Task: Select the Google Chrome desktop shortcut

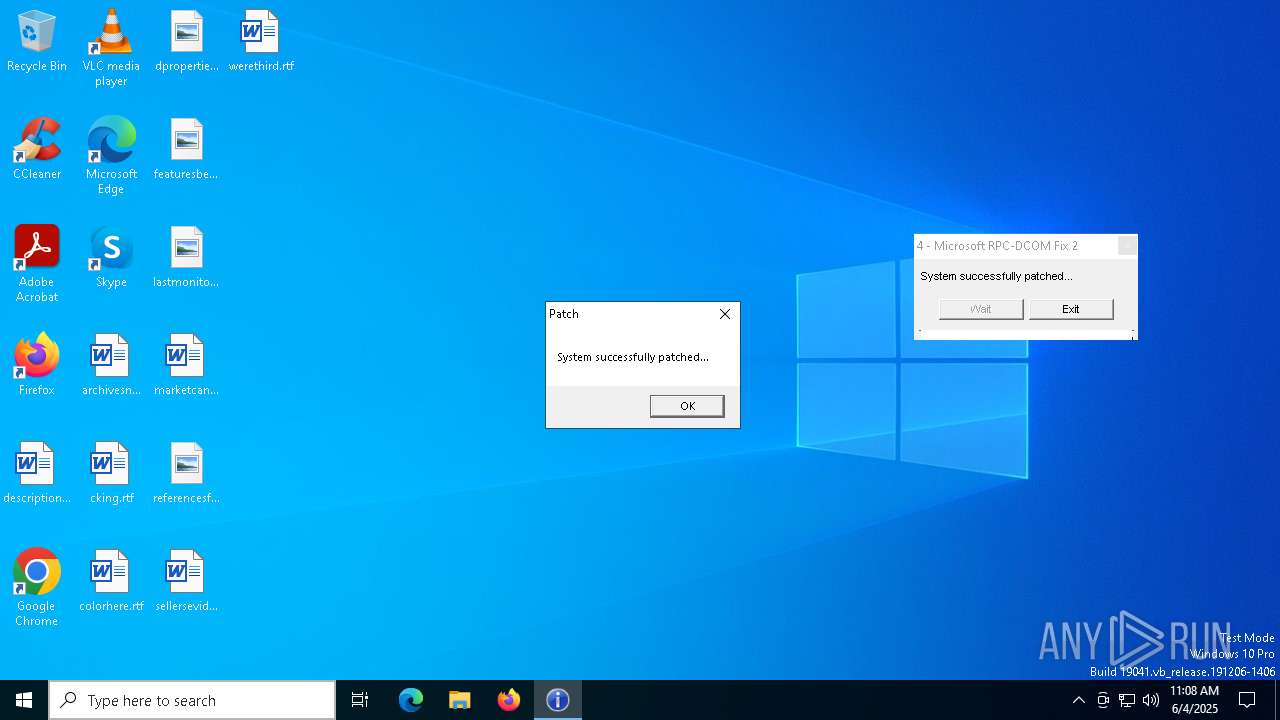Action: (37, 588)
